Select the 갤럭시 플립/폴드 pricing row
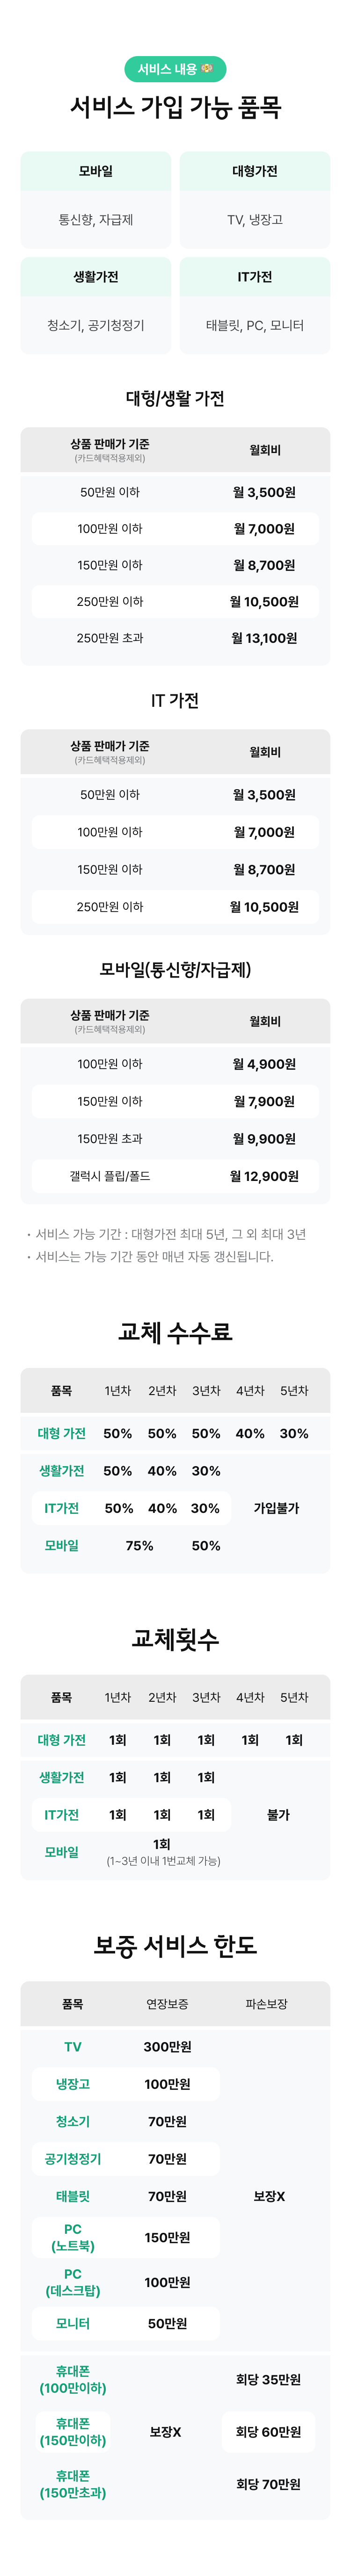Image resolution: width=351 pixels, height=2576 pixels. click(x=175, y=1176)
